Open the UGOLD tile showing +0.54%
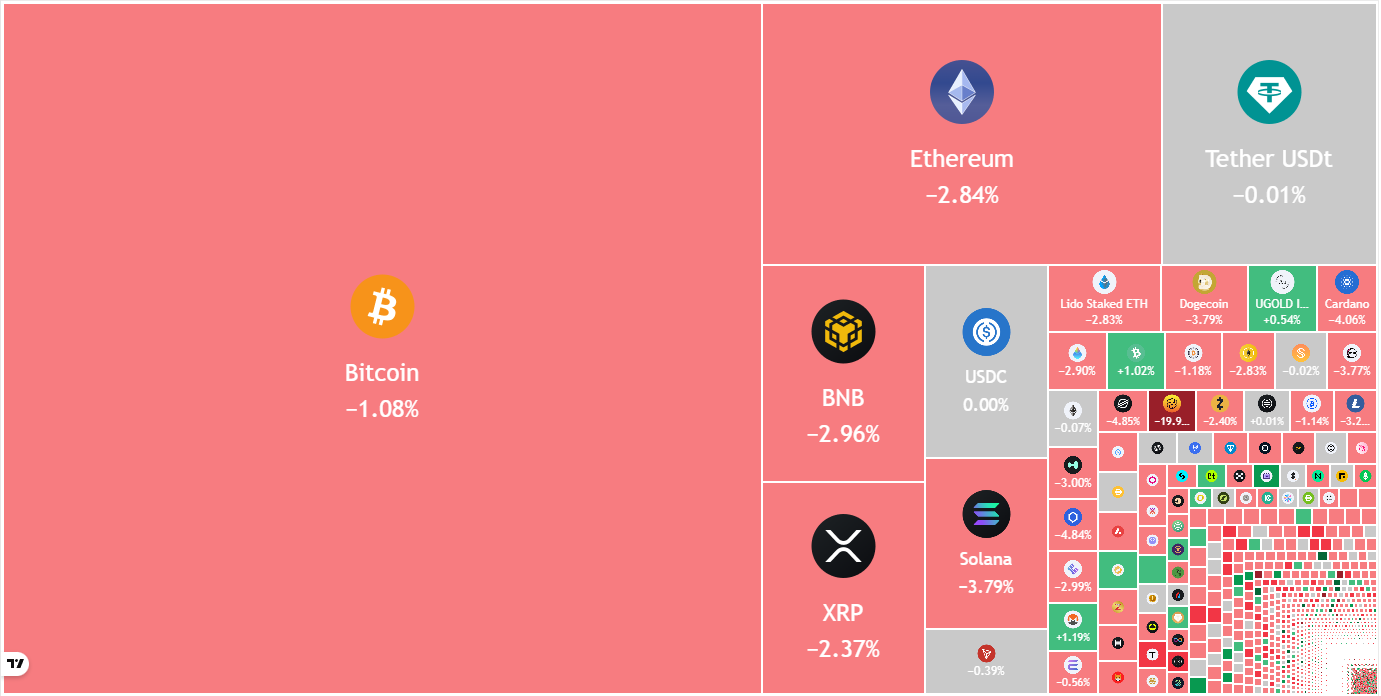 1282,298
